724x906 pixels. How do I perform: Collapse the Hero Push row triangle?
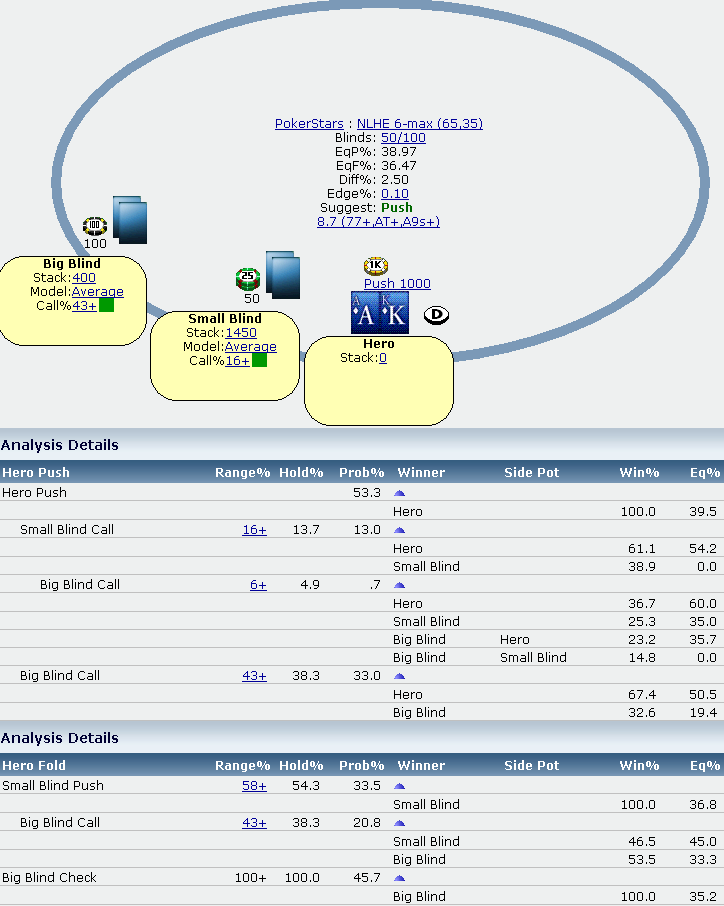[400, 493]
